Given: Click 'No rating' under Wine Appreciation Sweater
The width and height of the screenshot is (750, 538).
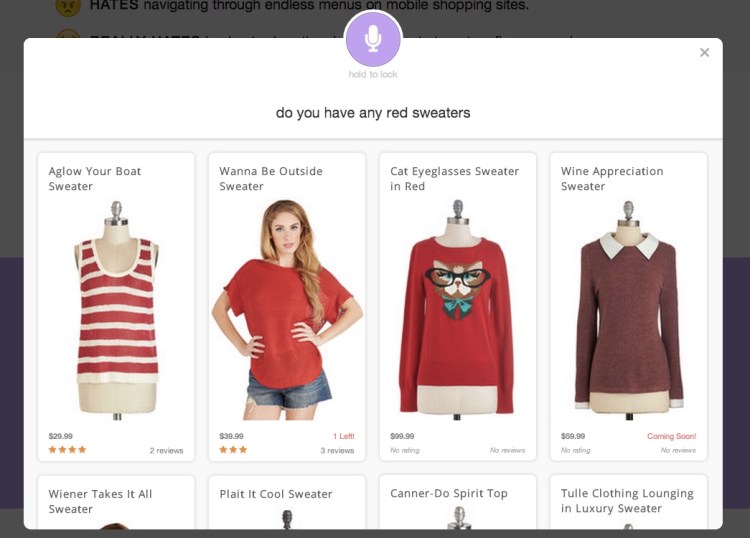Looking at the screenshot, I should click(x=575, y=450).
